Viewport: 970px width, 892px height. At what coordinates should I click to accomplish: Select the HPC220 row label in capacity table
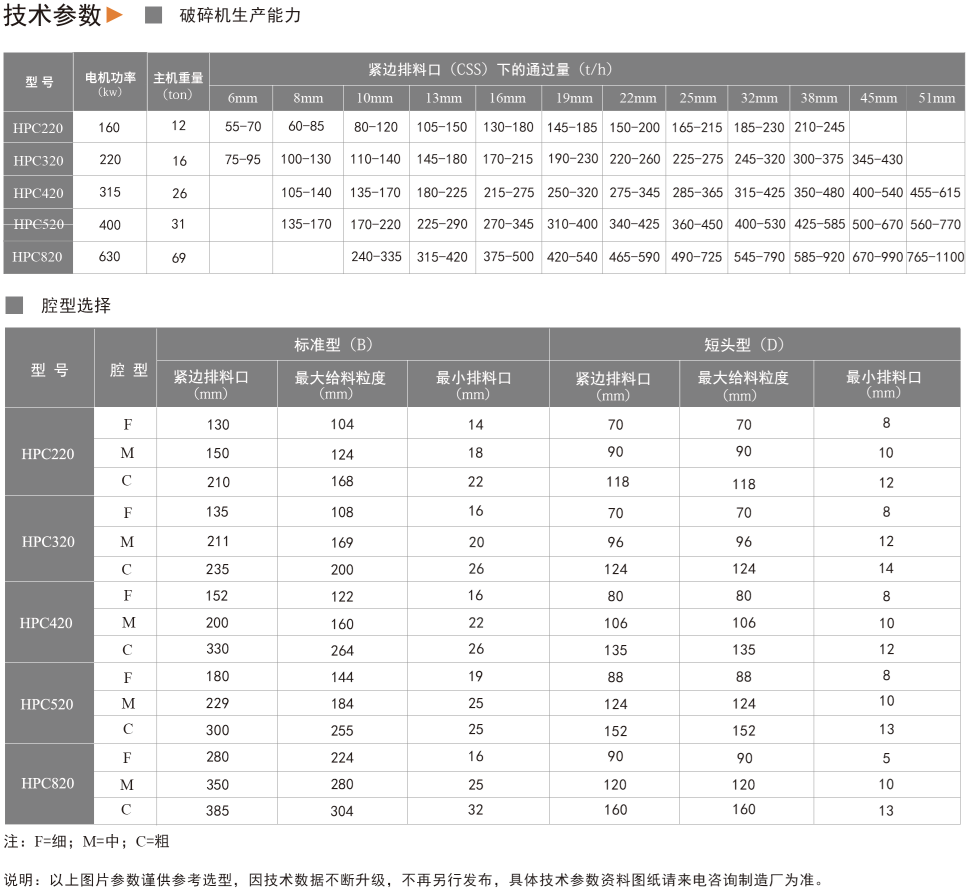coord(38,128)
